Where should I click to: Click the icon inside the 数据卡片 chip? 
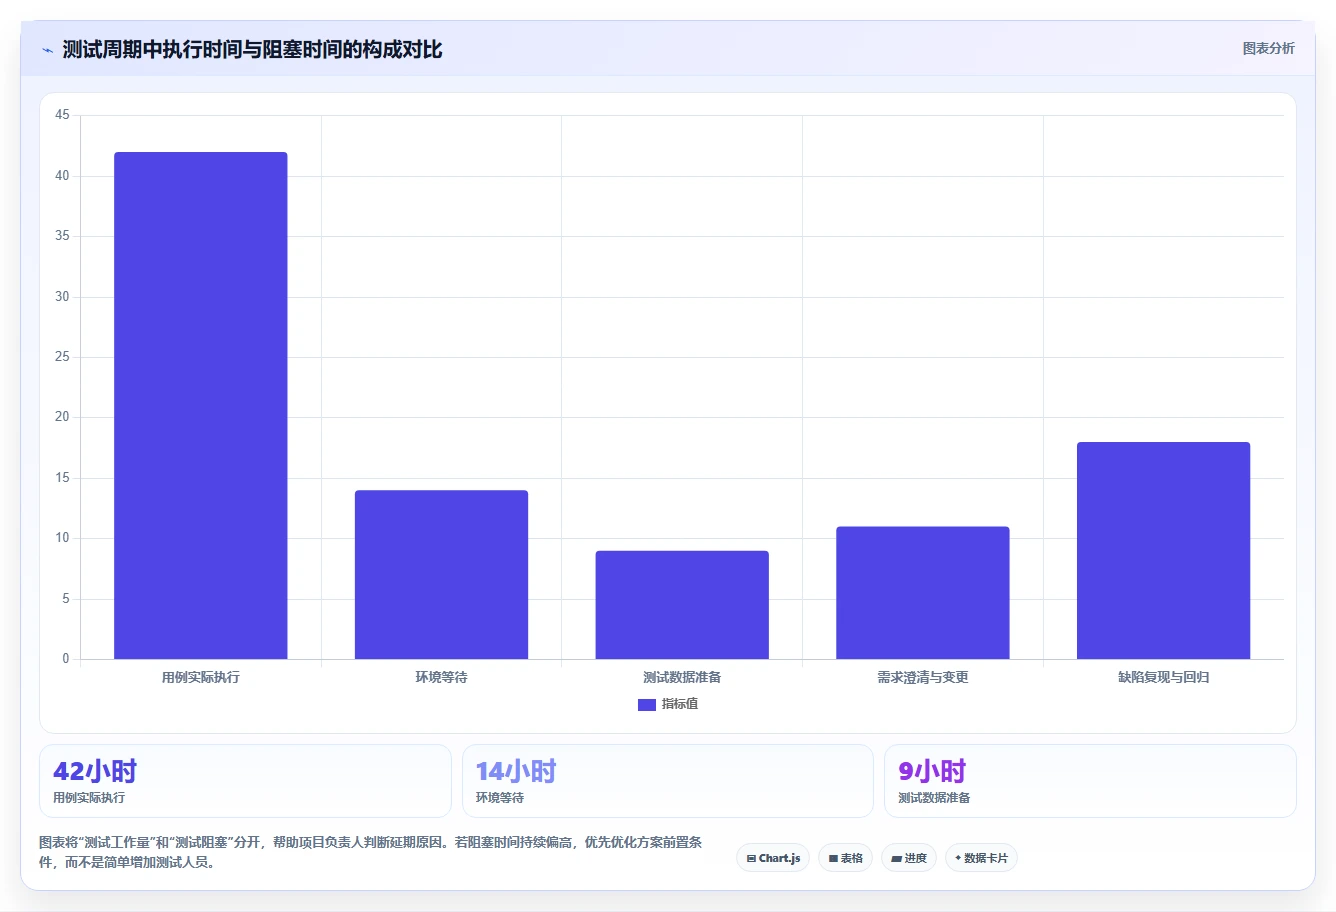pyautogui.click(x=958, y=858)
